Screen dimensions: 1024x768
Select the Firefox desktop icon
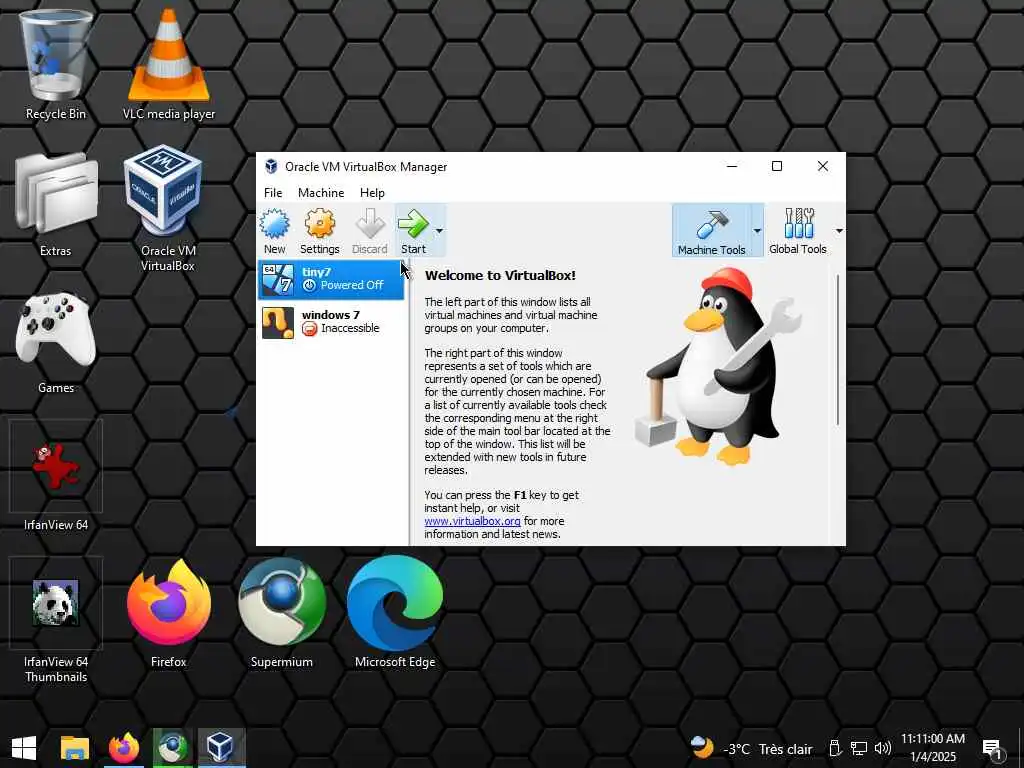(168, 613)
